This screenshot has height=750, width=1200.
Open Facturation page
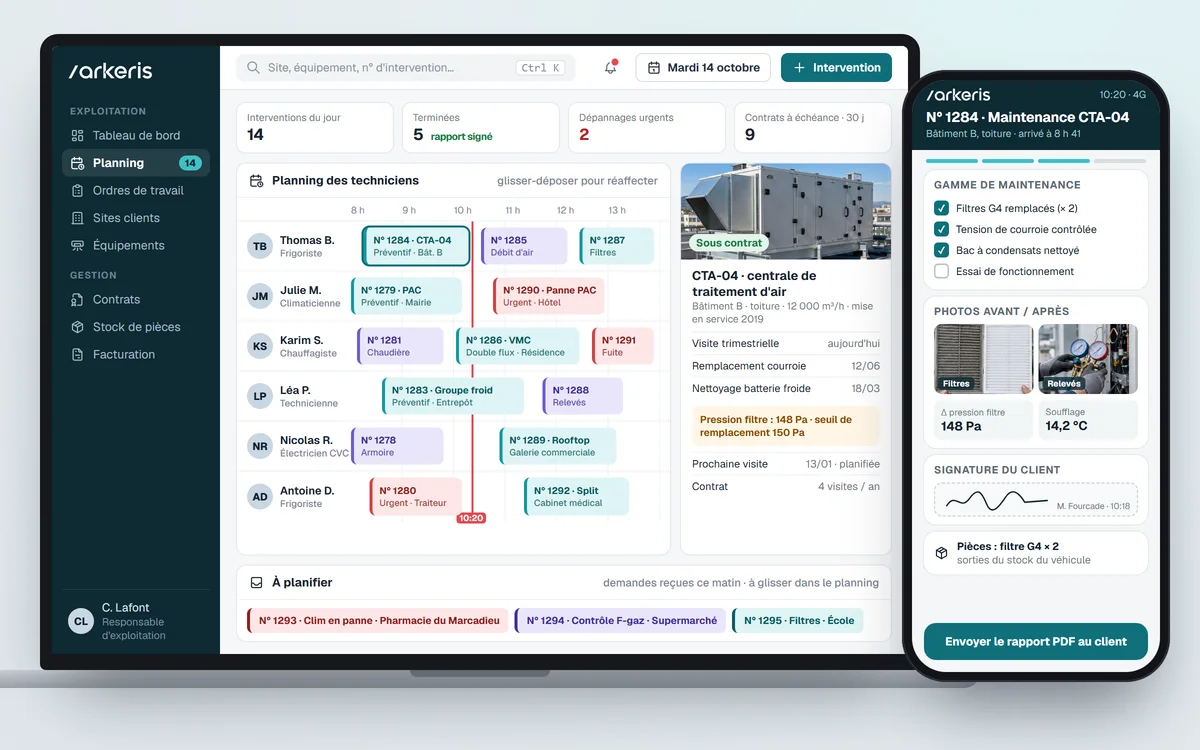136,355
